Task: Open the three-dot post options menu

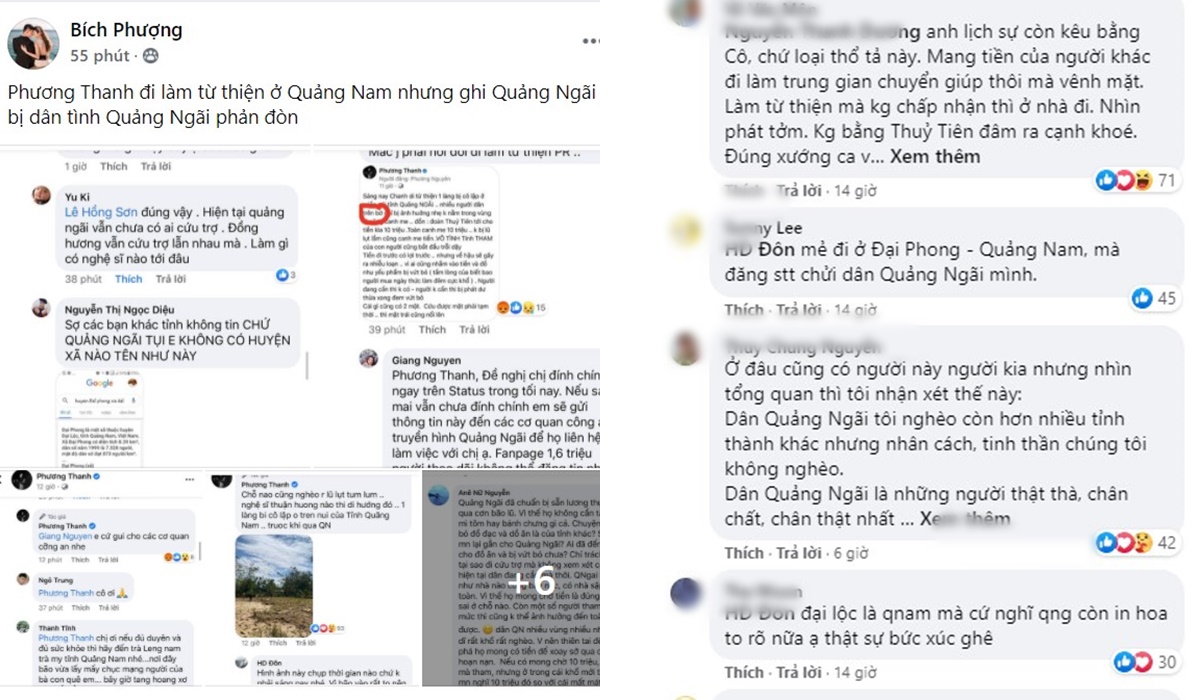Action: click(x=592, y=42)
